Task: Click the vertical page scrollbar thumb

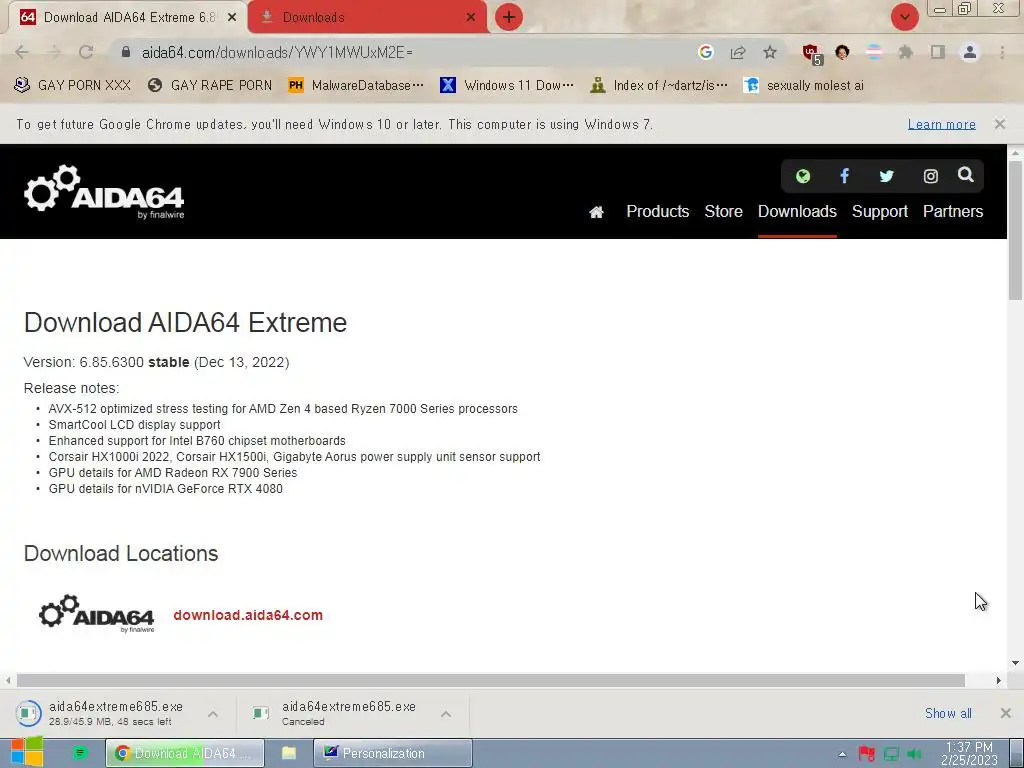Action: click(1016, 229)
